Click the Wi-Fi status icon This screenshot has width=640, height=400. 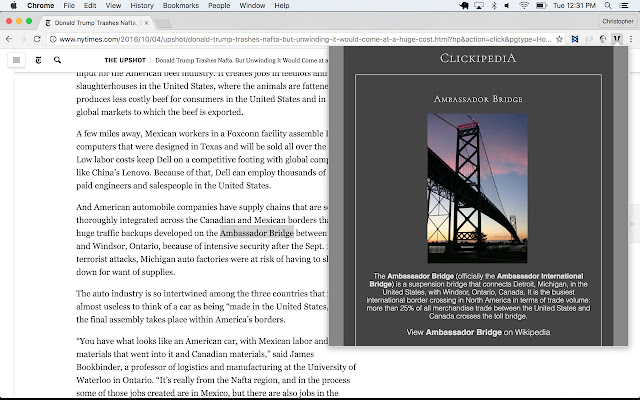(x=524, y=6)
